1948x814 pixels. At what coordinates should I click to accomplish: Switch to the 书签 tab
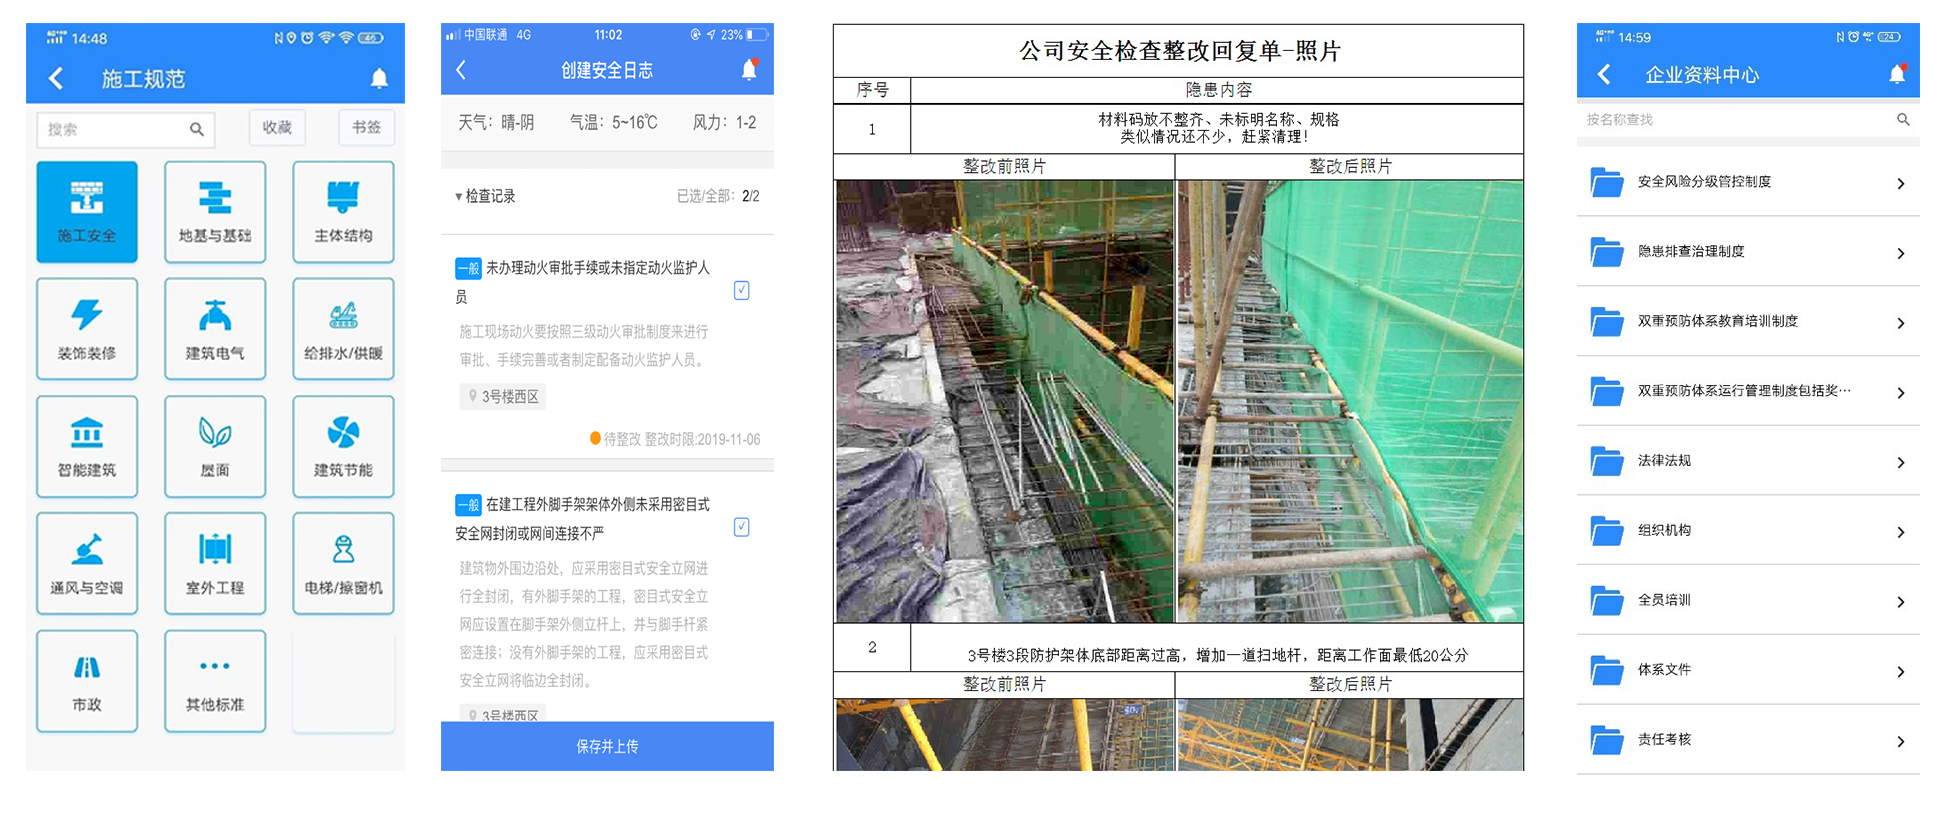(366, 128)
